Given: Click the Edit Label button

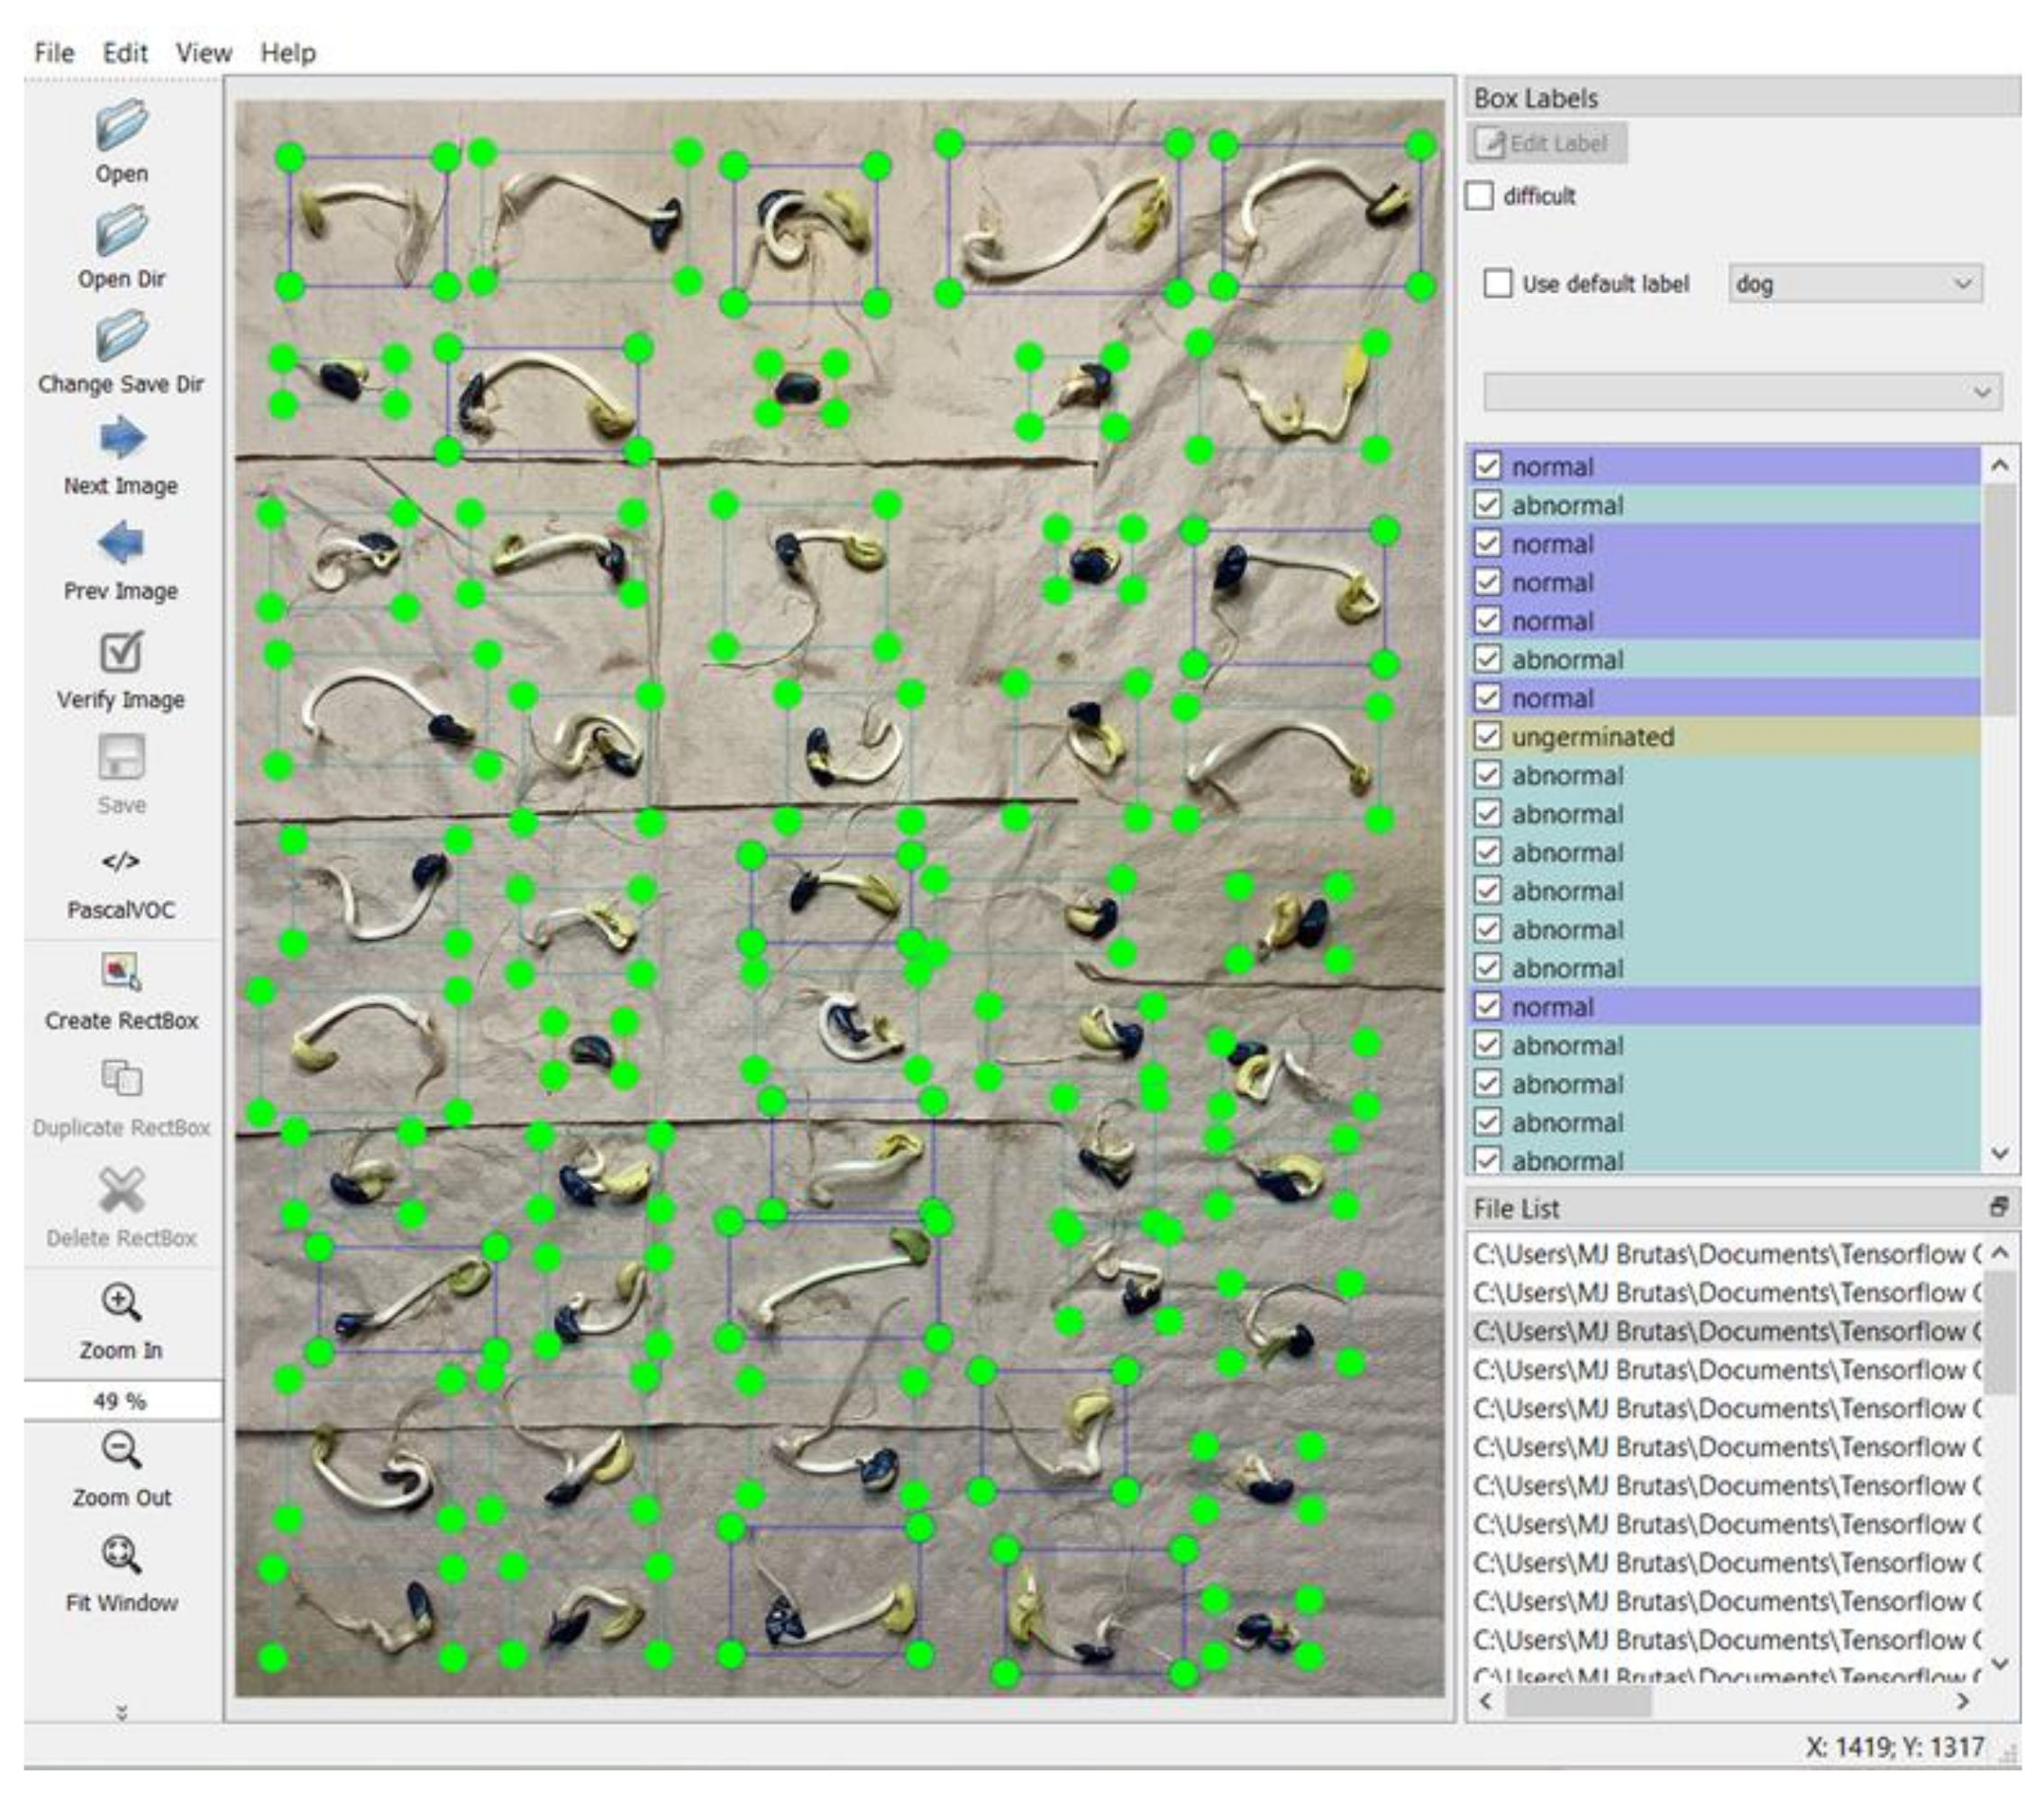Looking at the screenshot, I should click(x=1547, y=144).
